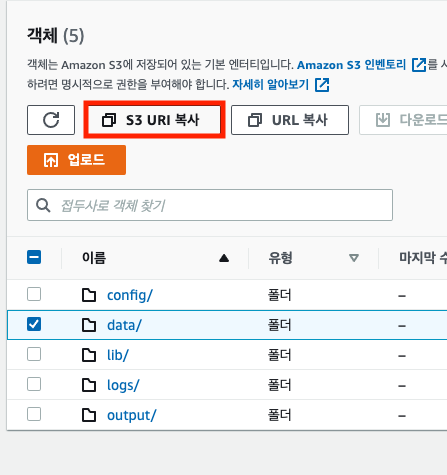Viewport: 447px width, 475px height.
Task: Click the 폴더 type cell in data/ row
Action: (x=280, y=325)
